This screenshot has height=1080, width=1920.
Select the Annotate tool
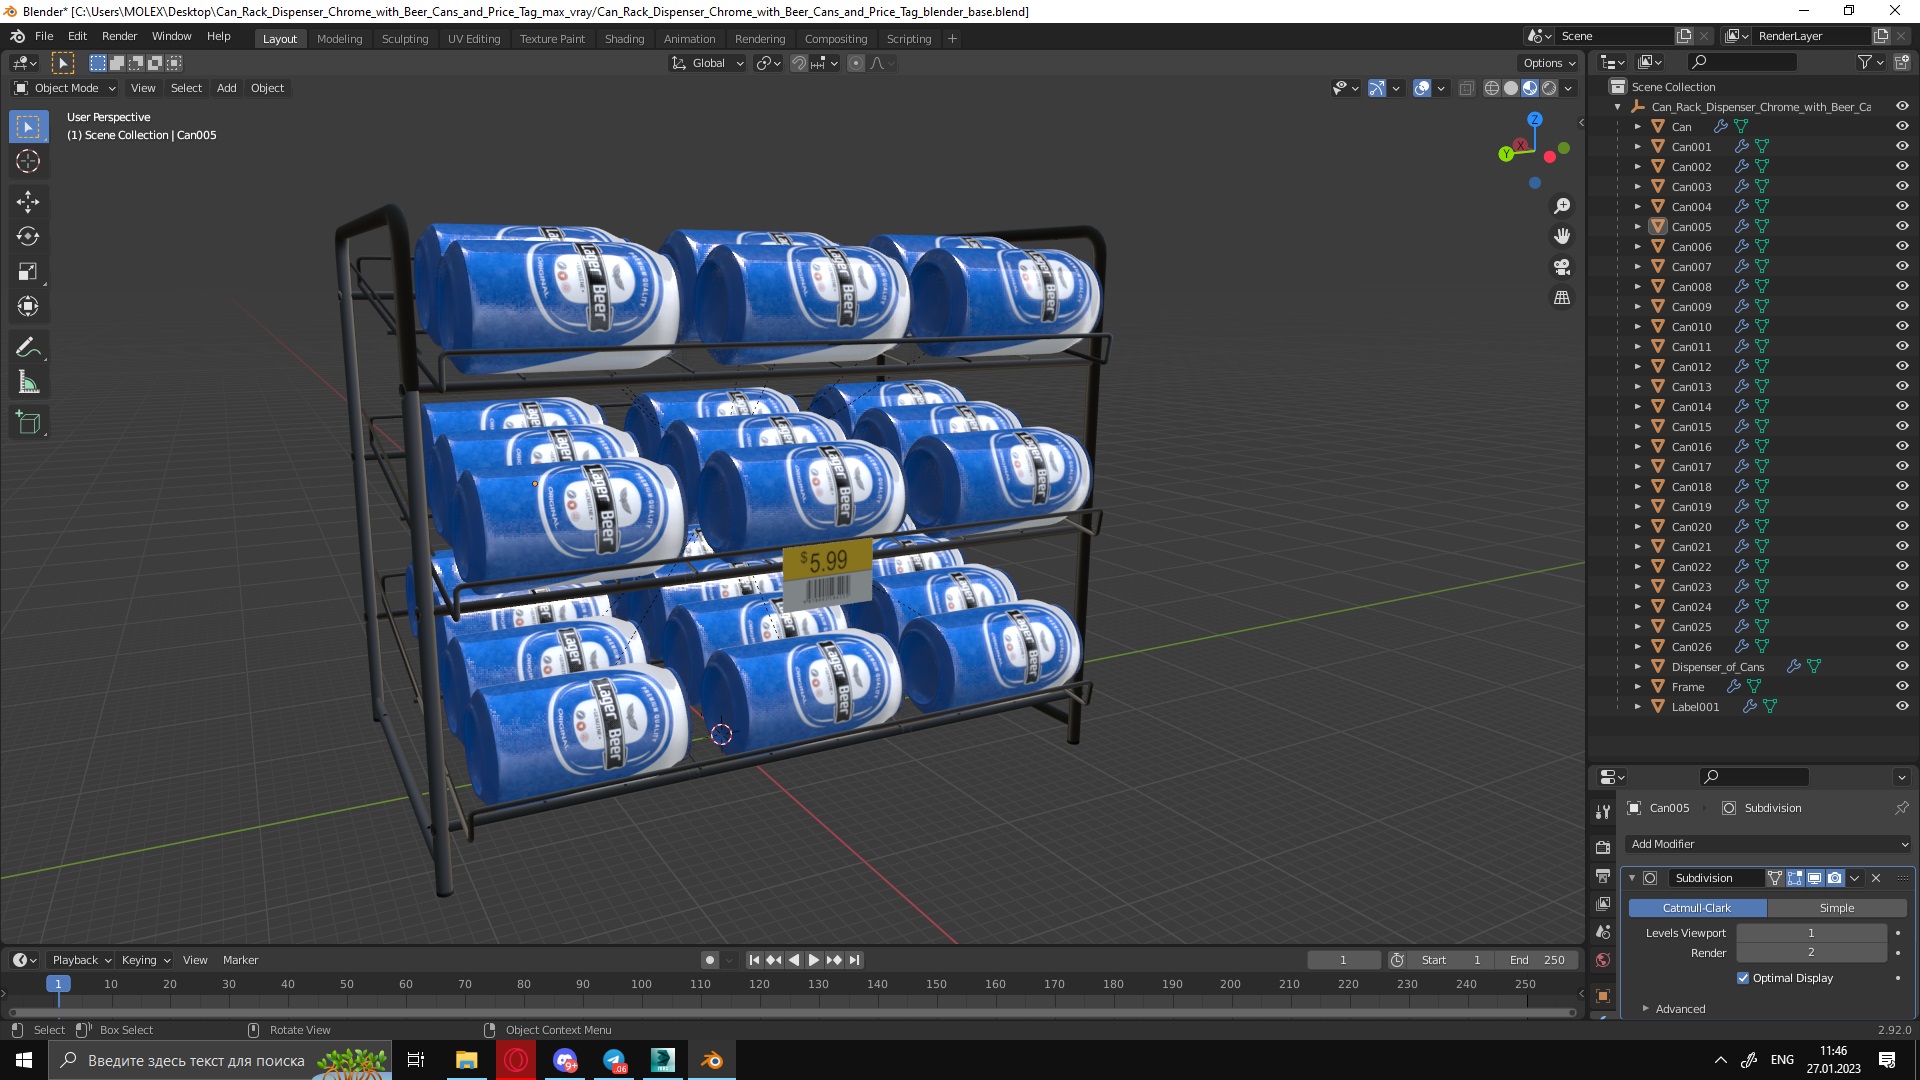click(28, 348)
